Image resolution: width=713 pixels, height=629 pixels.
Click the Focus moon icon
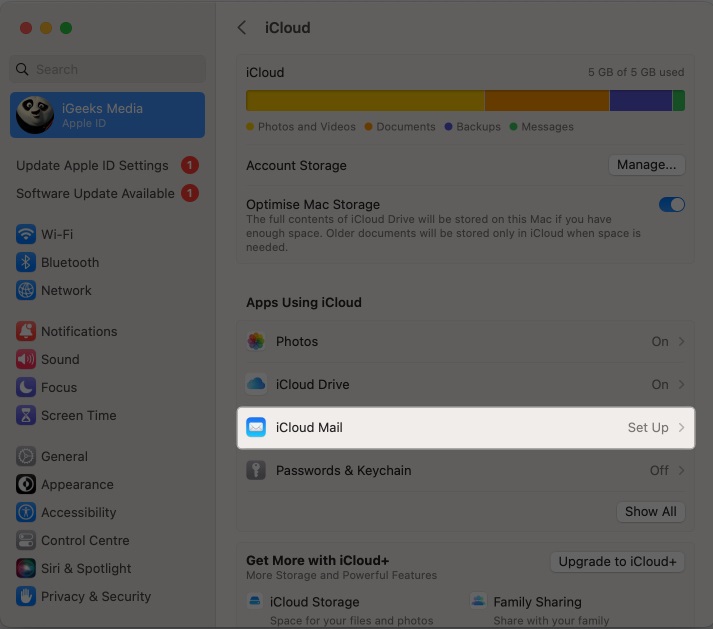click(26, 387)
